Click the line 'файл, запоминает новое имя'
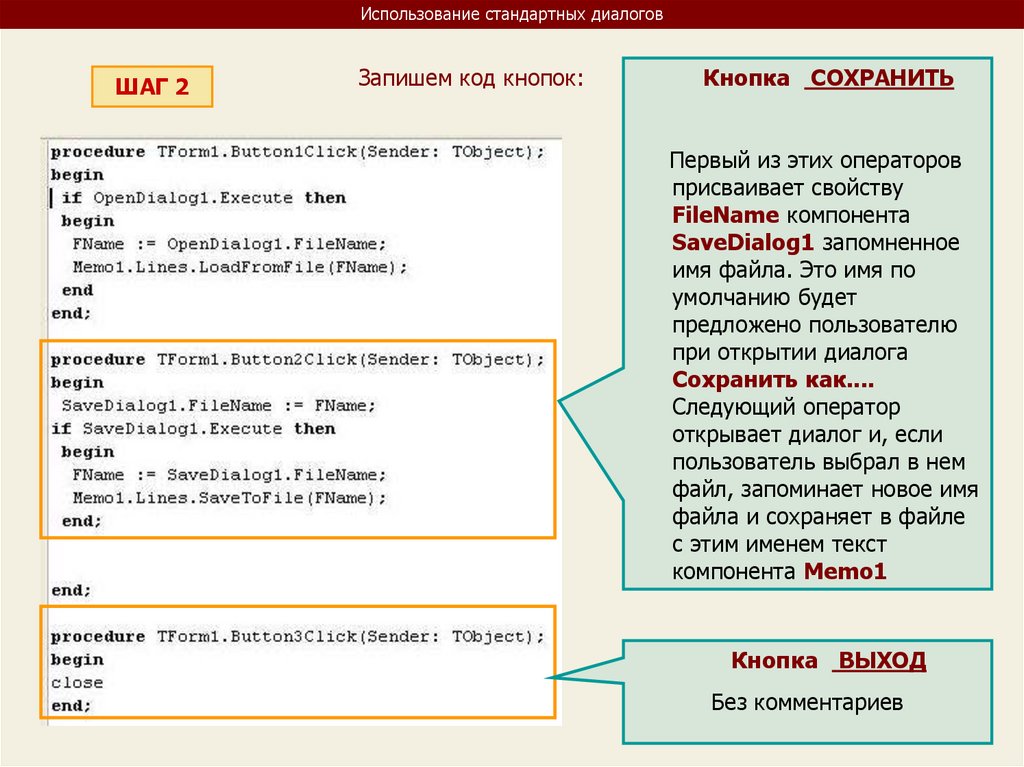 point(825,489)
